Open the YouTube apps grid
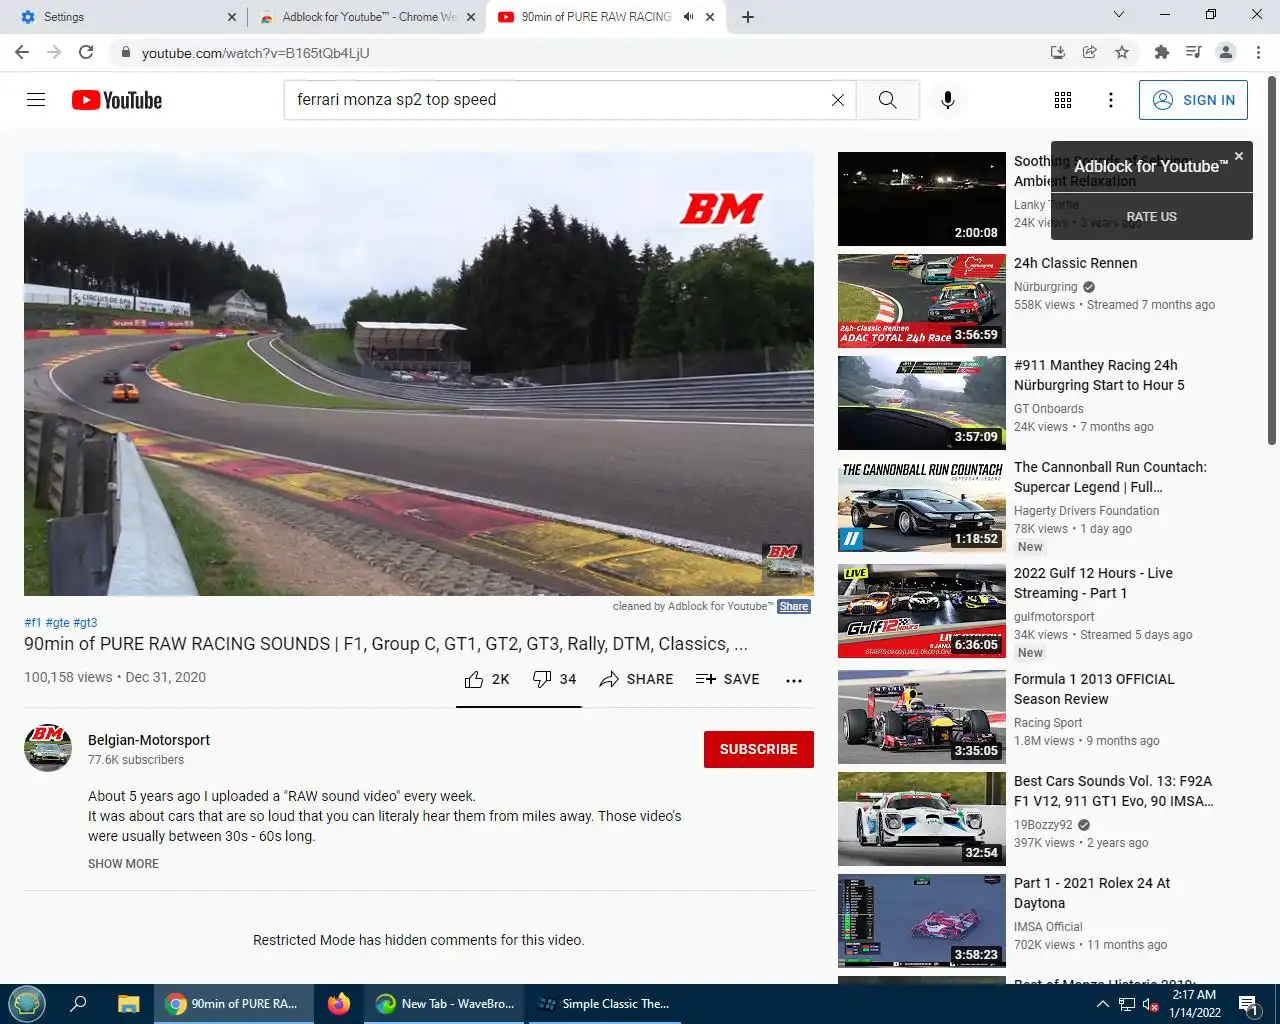The width and height of the screenshot is (1280, 1024). (1063, 100)
